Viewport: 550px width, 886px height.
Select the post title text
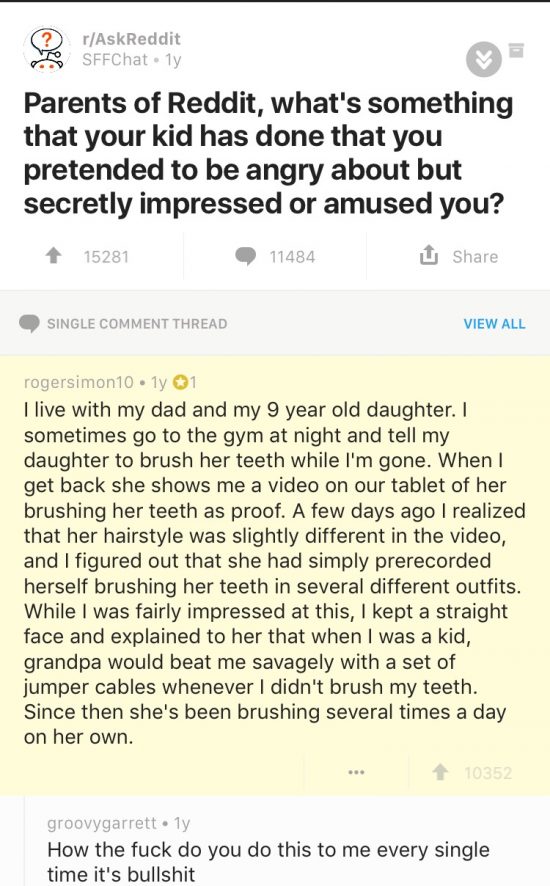(x=268, y=153)
